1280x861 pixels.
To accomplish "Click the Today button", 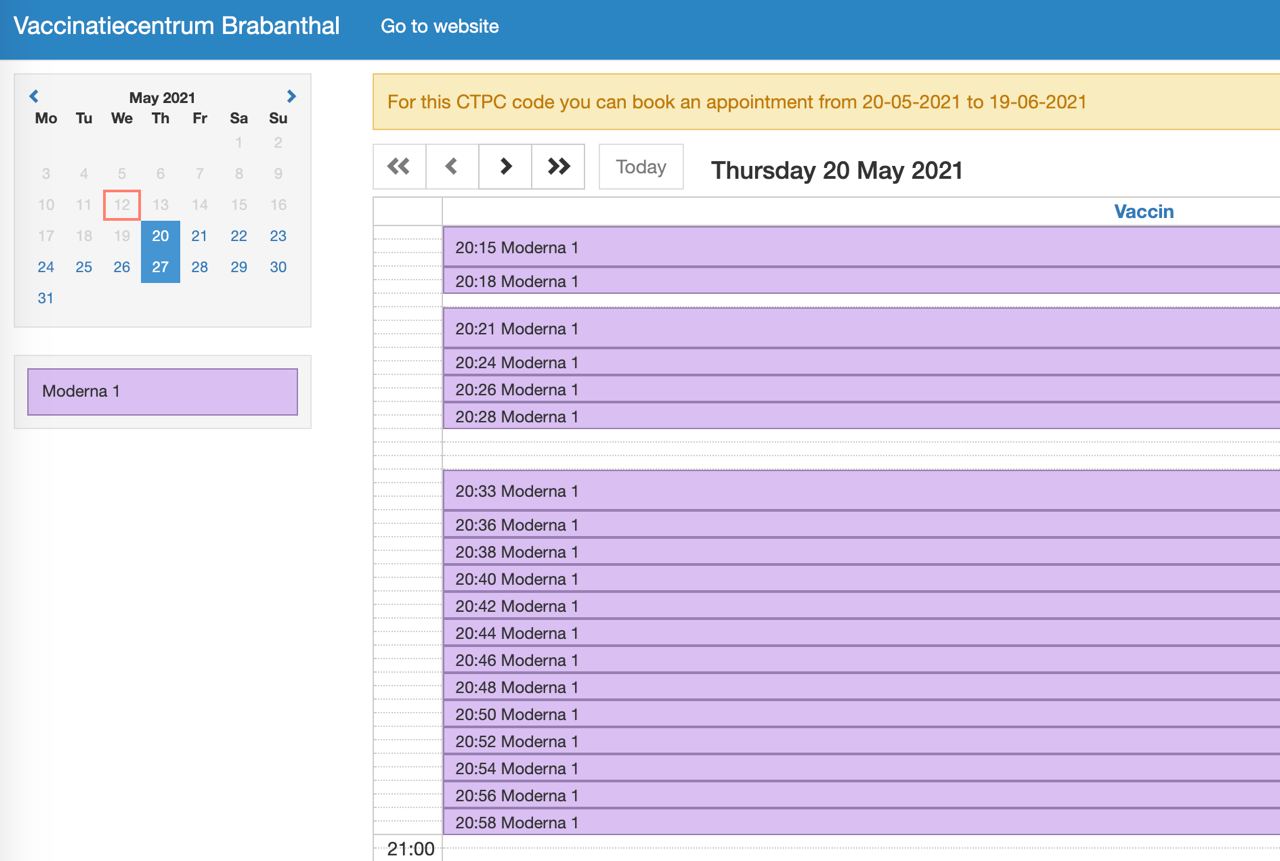I will pos(641,167).
